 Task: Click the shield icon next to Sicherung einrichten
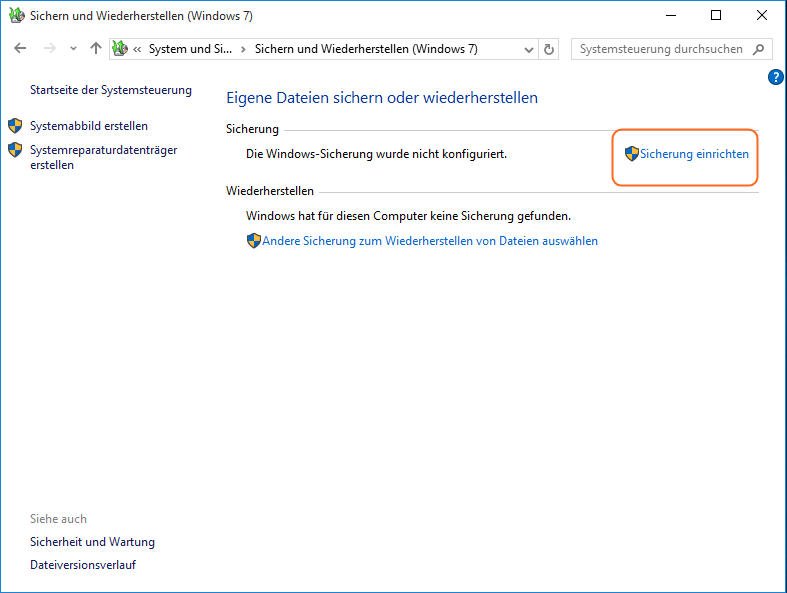tap(631, 154)
